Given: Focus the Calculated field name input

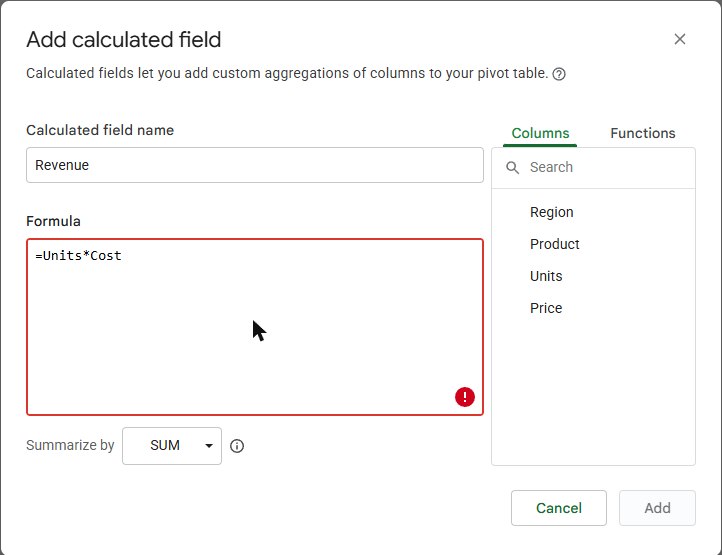Looking at the screenshot, I should click(255, 165).
